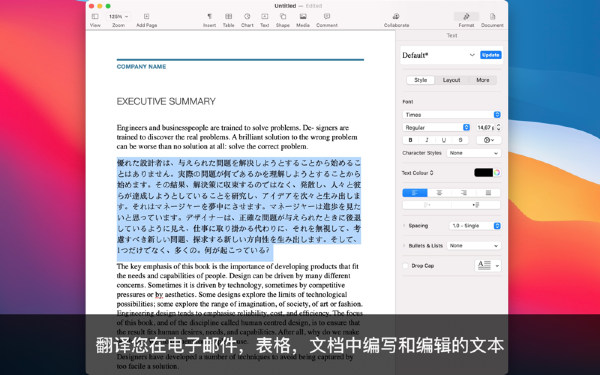Click the COMPANY NAME header text
This screenshot has width=600, height=375.
click(141, 67)
